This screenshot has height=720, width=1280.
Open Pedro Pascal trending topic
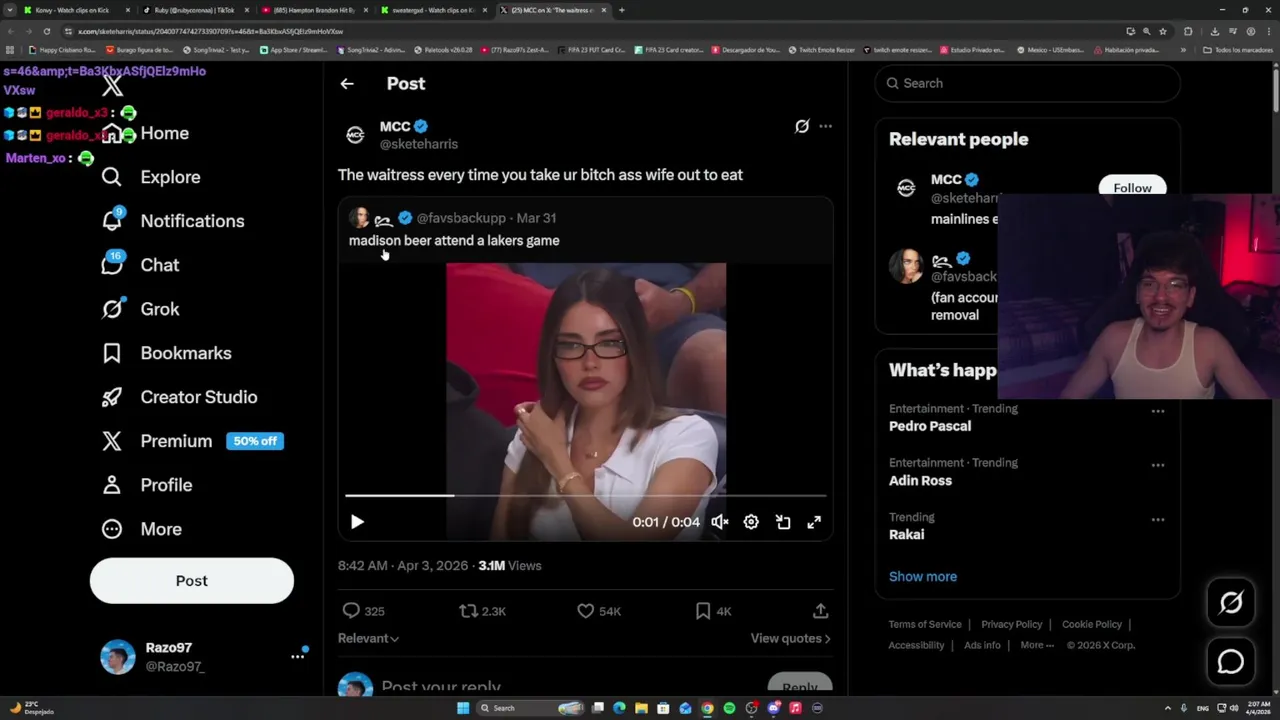coord(930,426)
